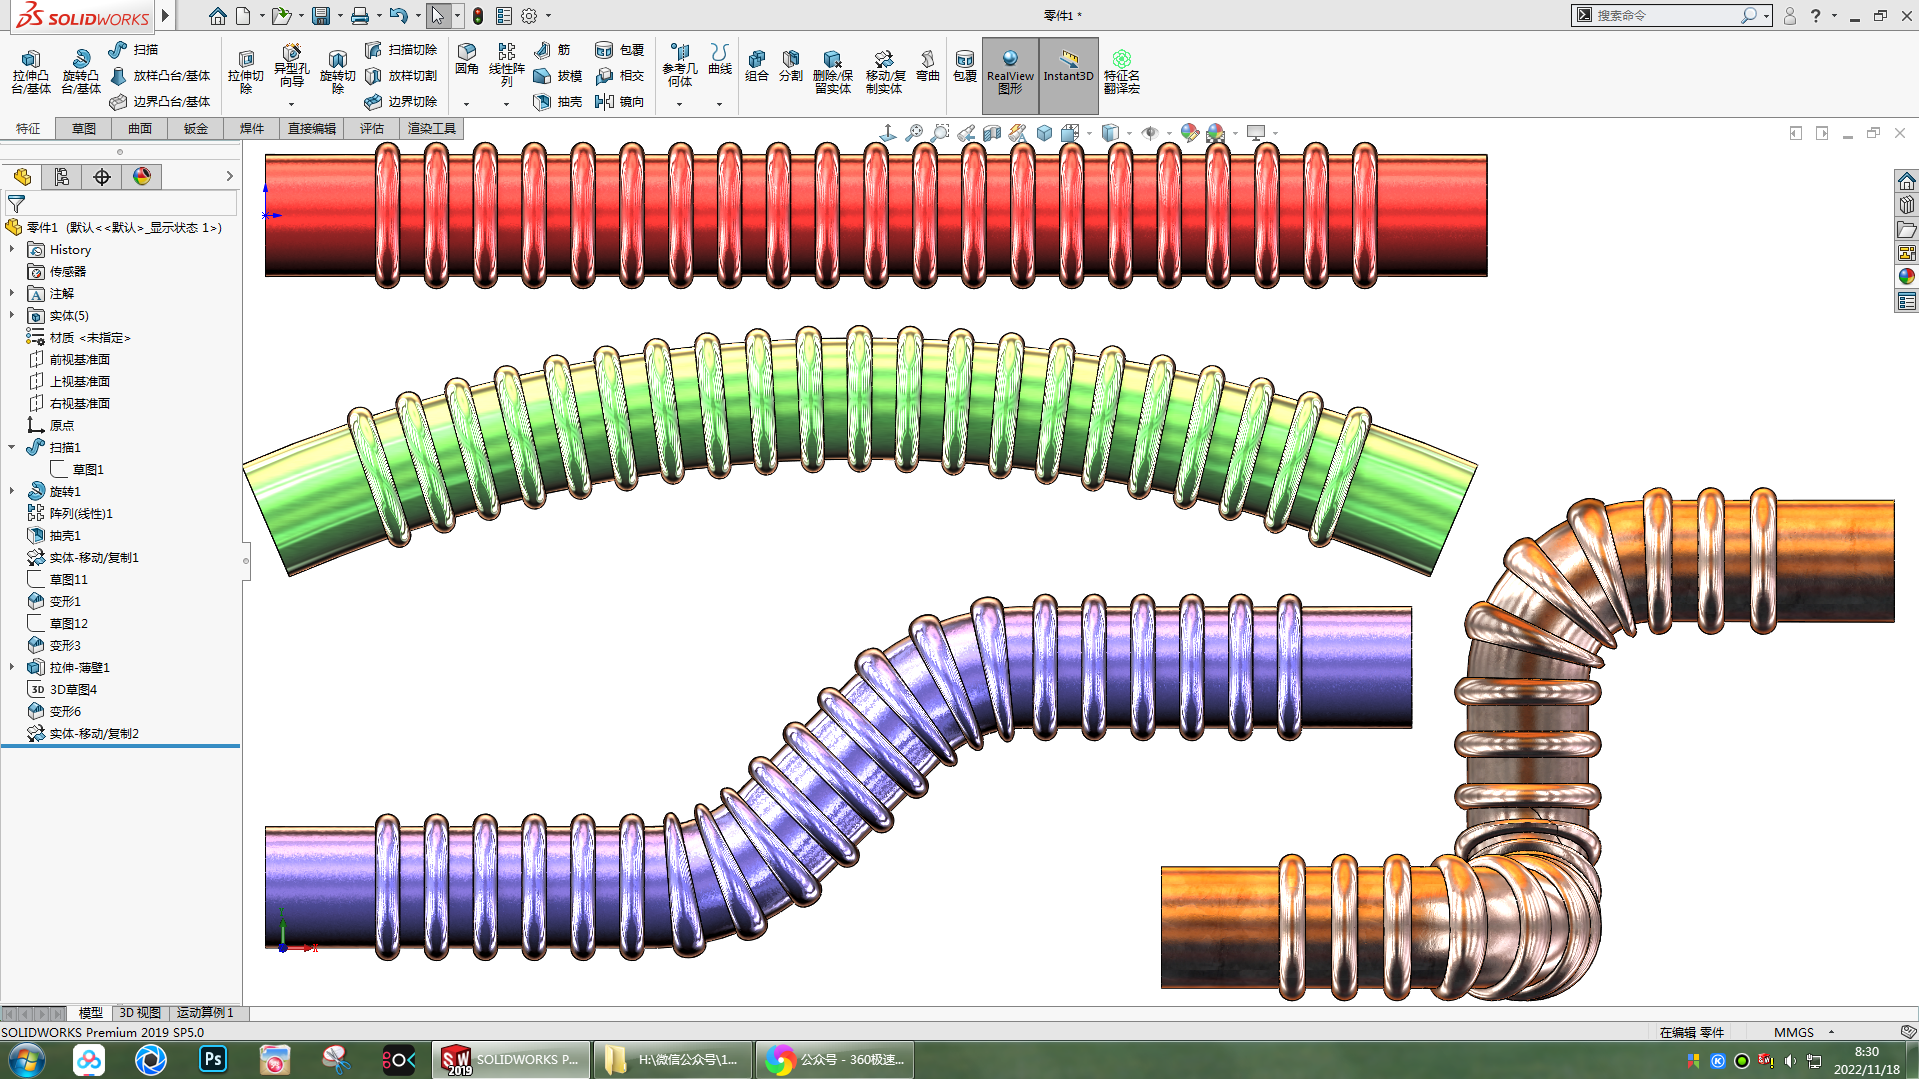Viewport: 1919px width, 1079px height.
Task: Click the zoom to fit view icon
Action: 914,133
